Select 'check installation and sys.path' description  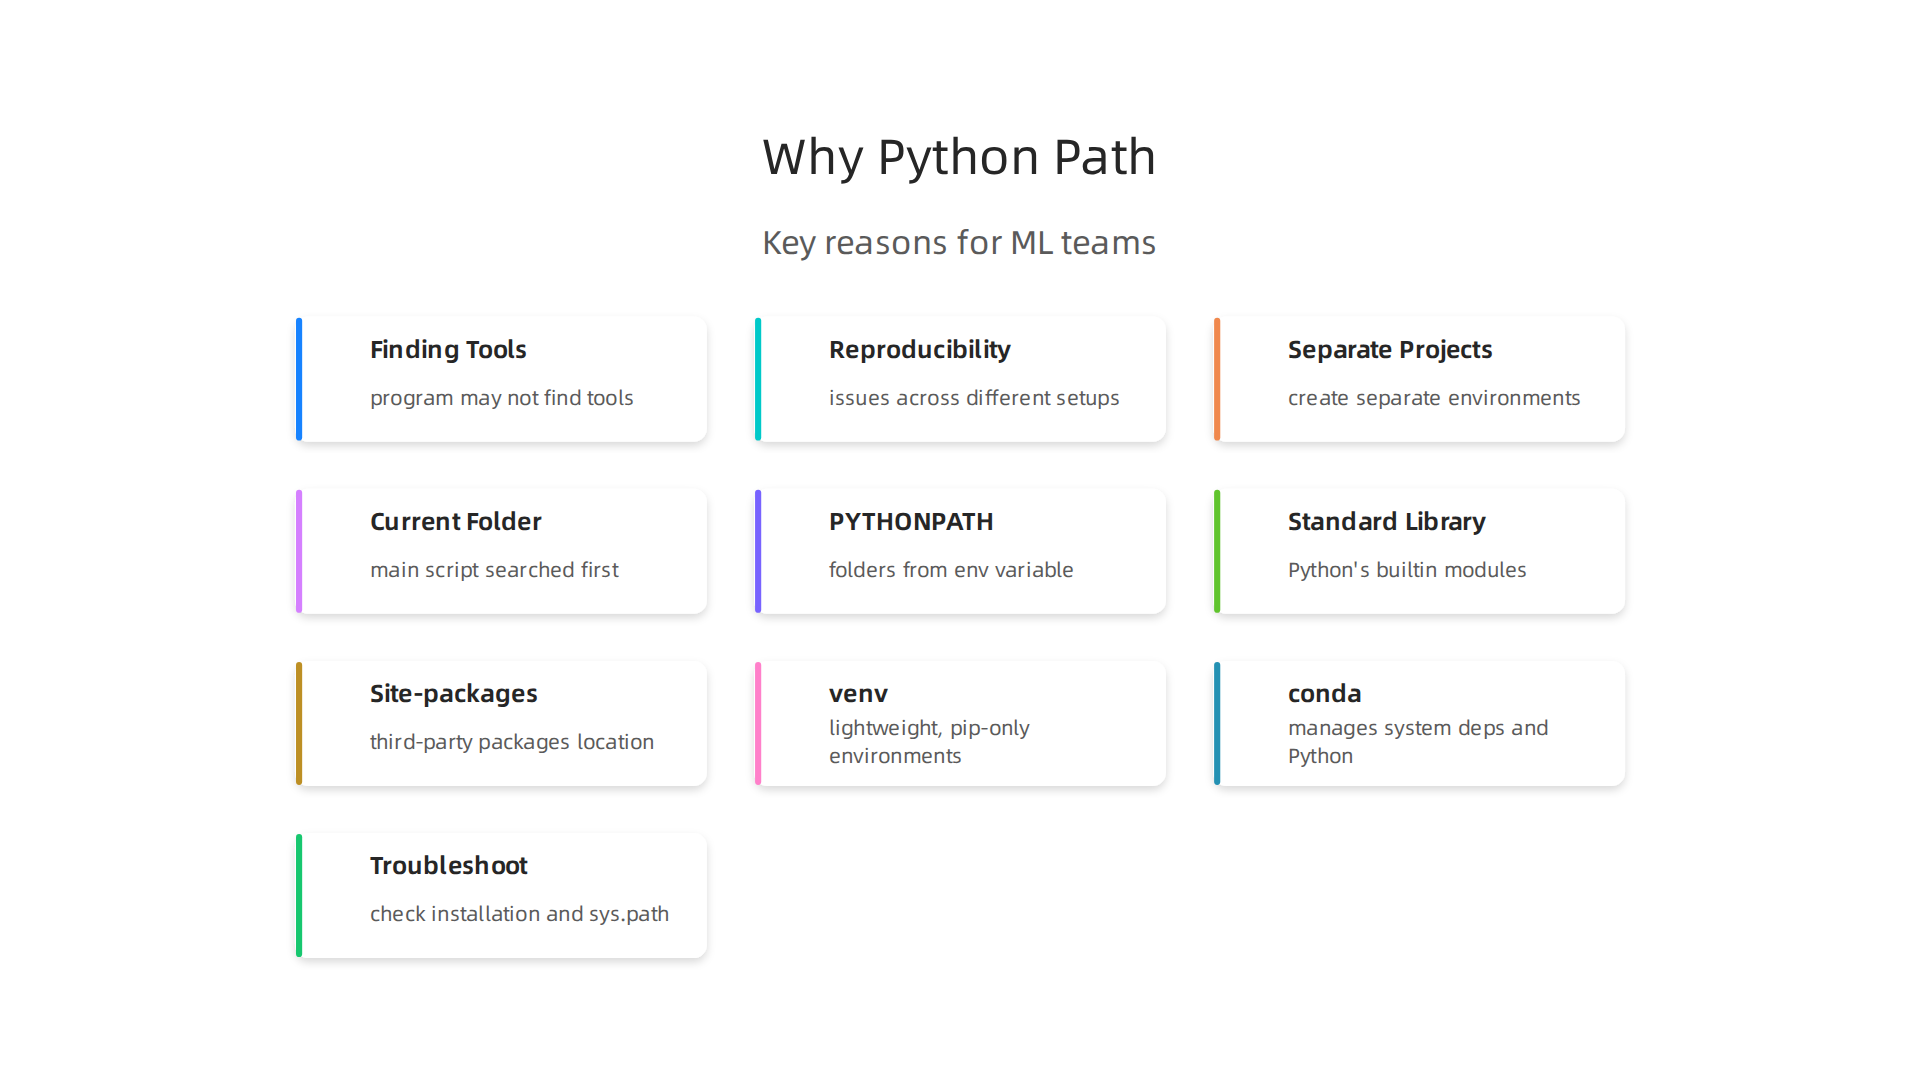click(x=519, y=914)
